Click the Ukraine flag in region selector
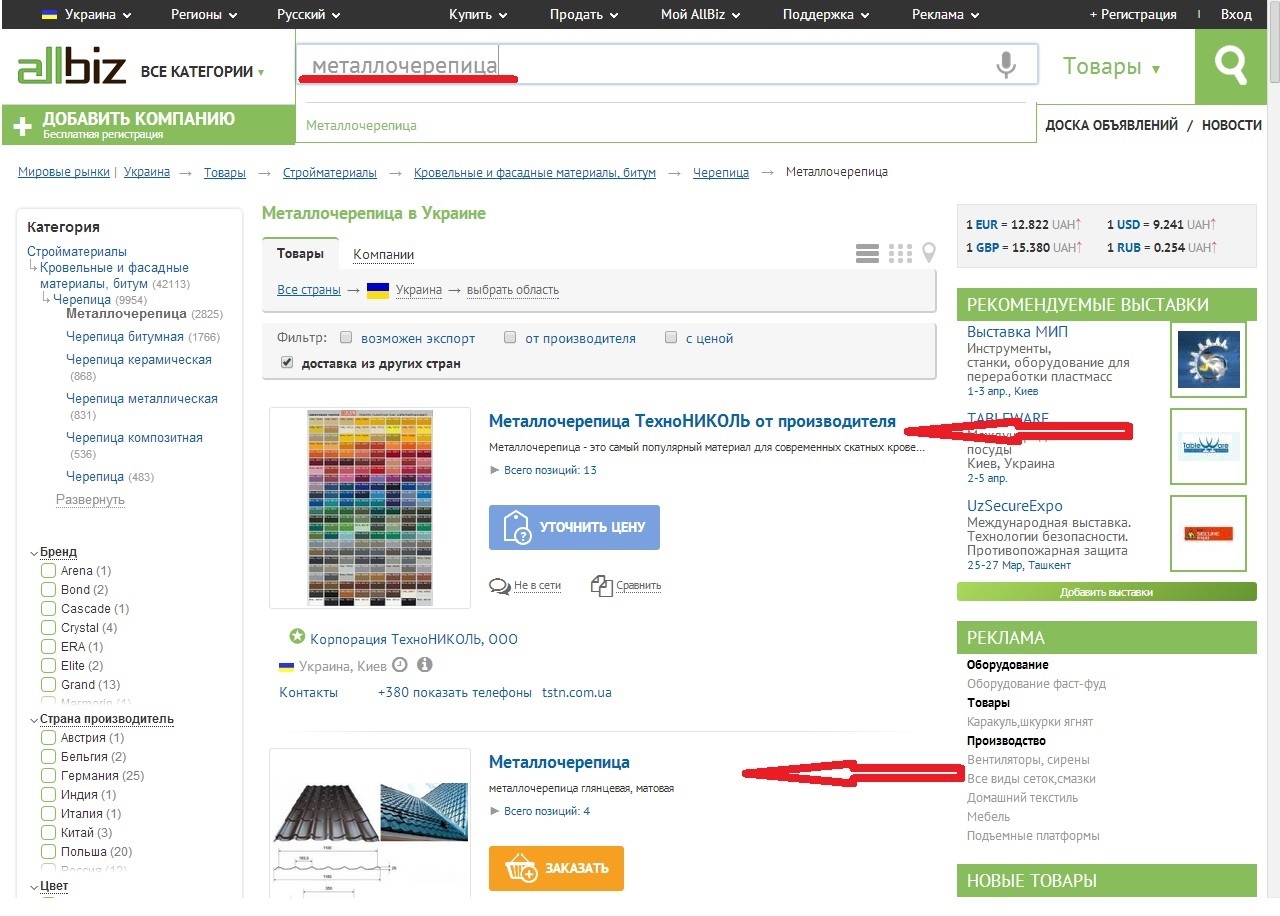 [x=378, y=290]
